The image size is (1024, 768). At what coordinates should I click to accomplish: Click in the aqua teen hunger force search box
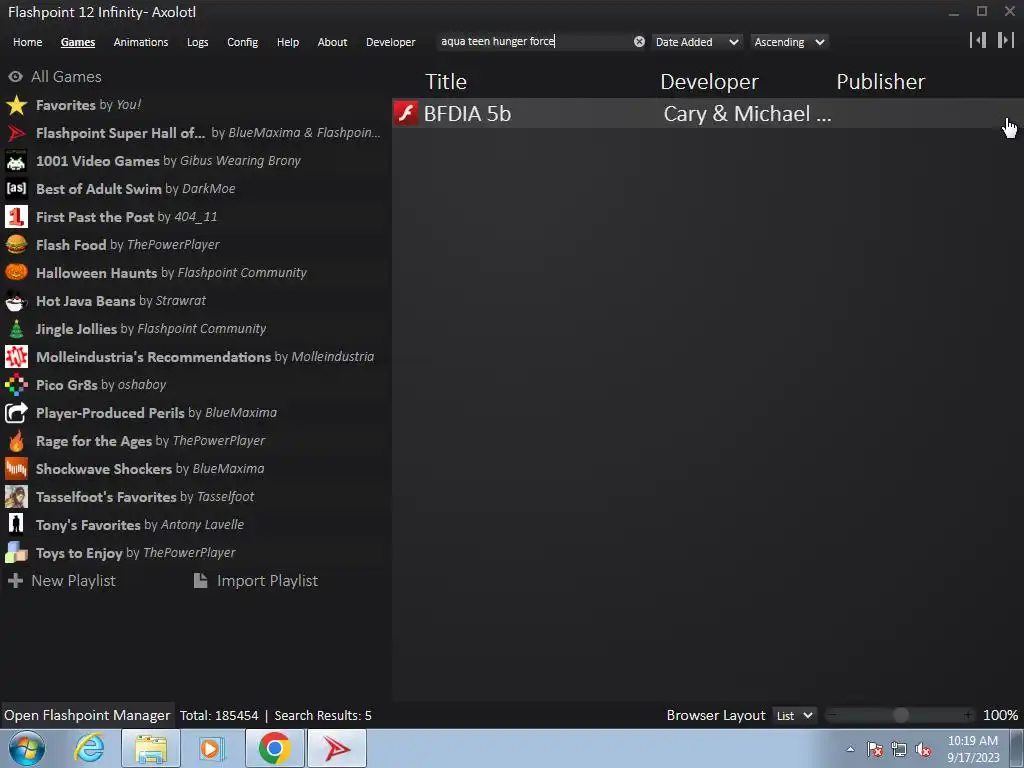pyautogui.click(x=534, y=42)
